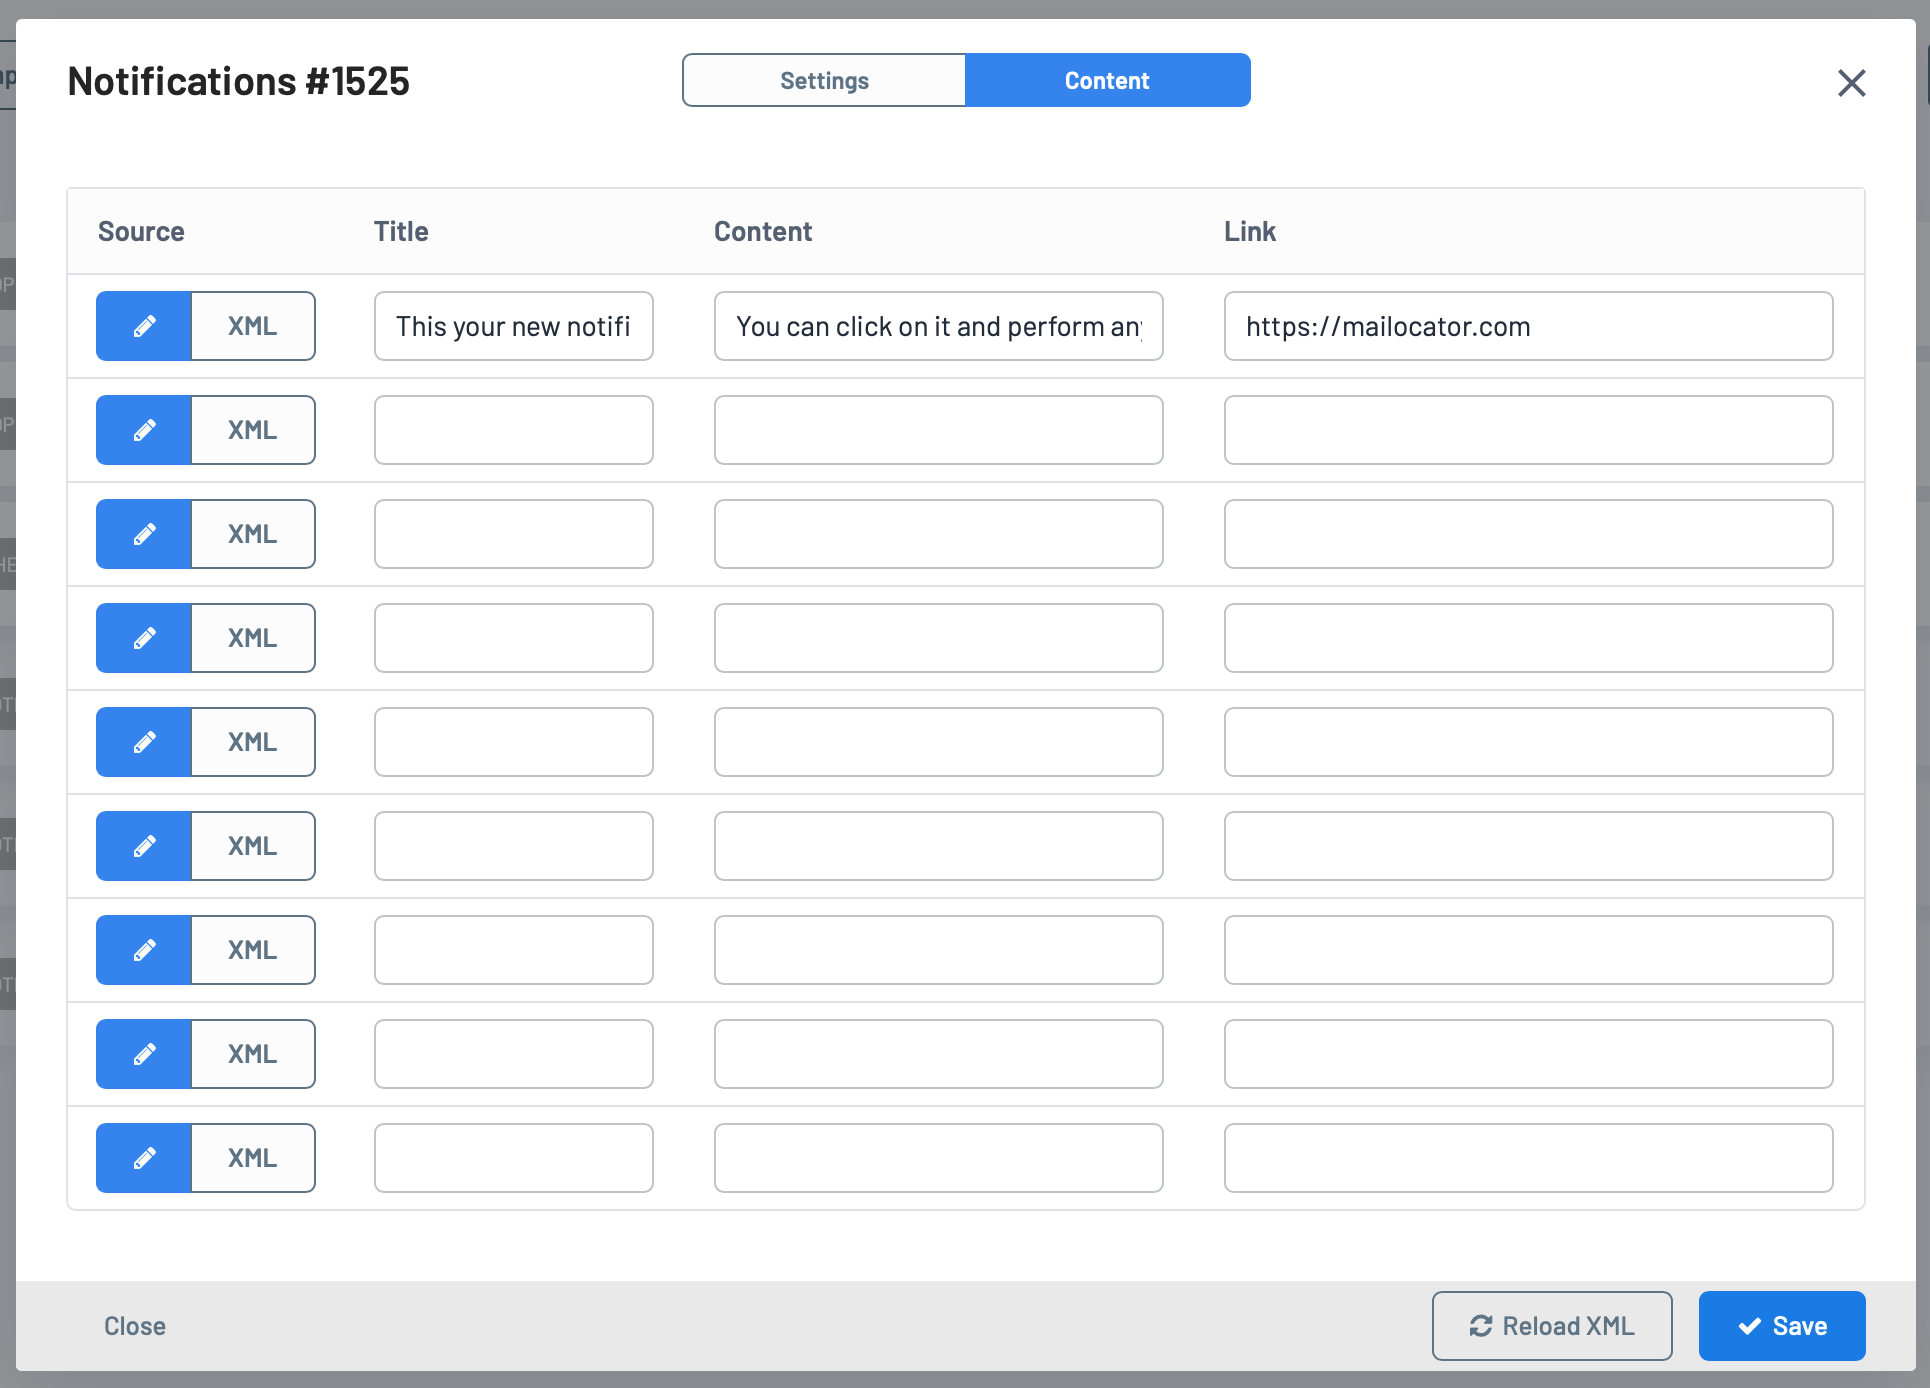1930x1388 pixels.
Task: Select pencil manual source in third row
Action: 144,534
